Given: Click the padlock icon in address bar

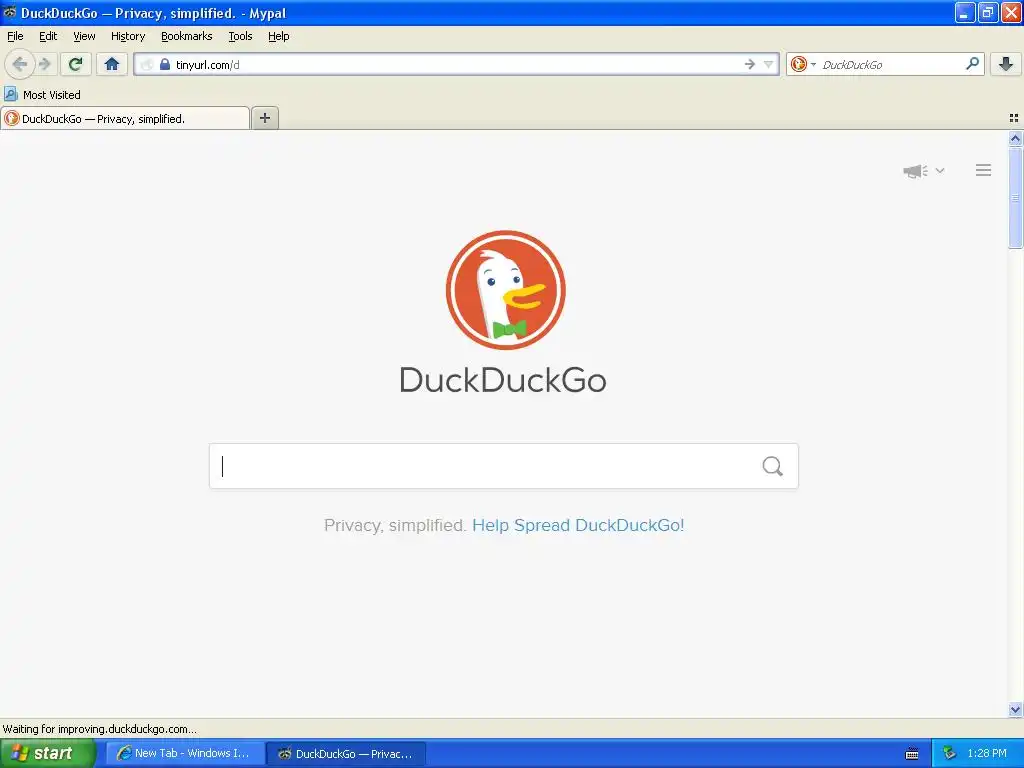Looking at the screenshot, I should point(165,64).
